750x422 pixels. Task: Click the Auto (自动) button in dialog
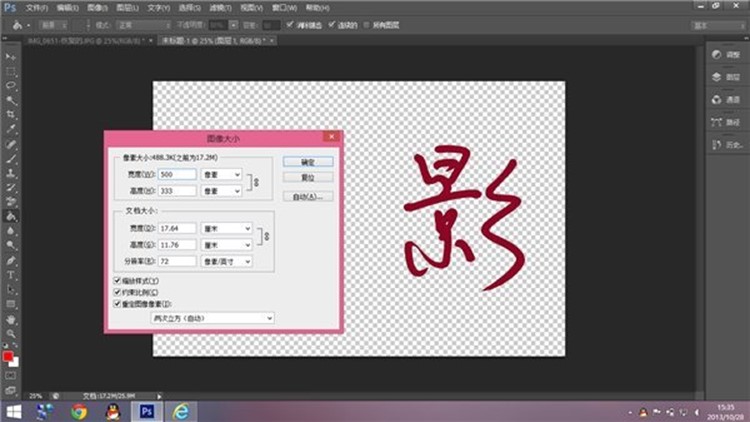pos(307,196)
